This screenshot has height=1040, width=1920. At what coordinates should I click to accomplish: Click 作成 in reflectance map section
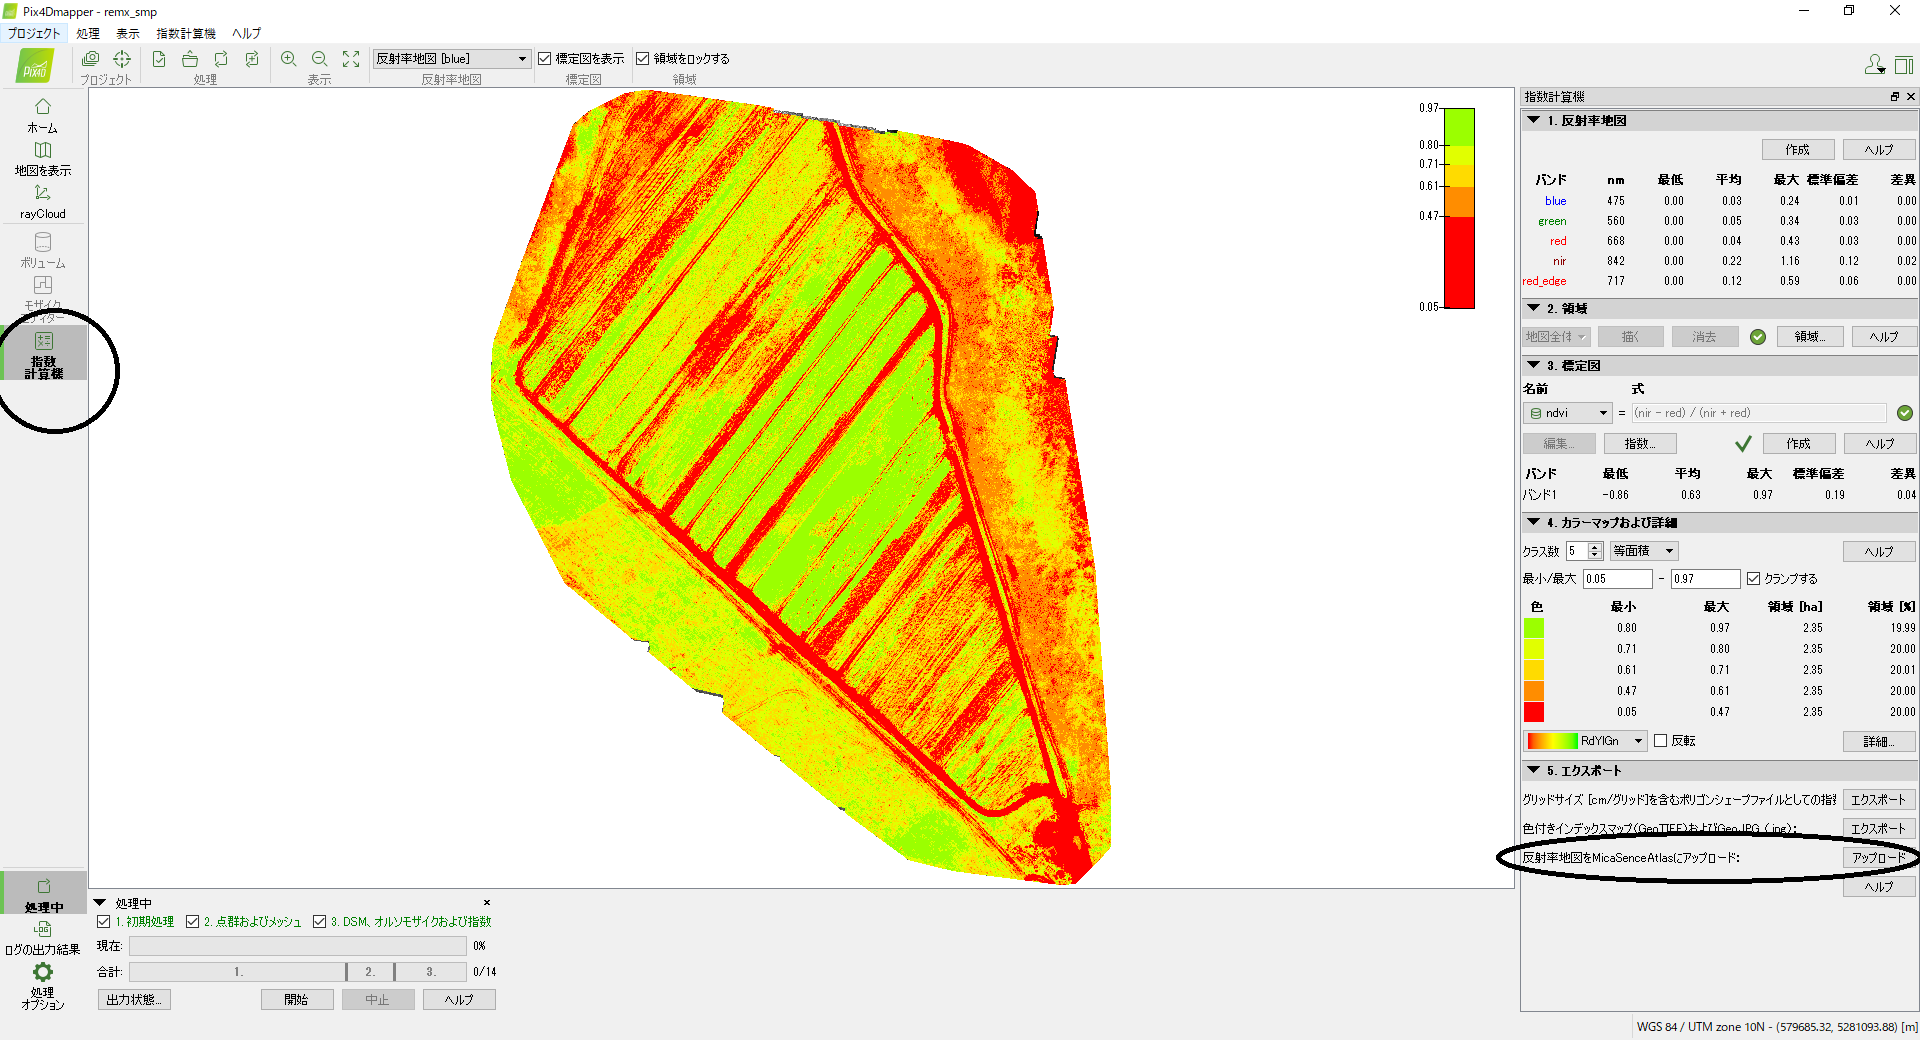tap(1798, 150)
